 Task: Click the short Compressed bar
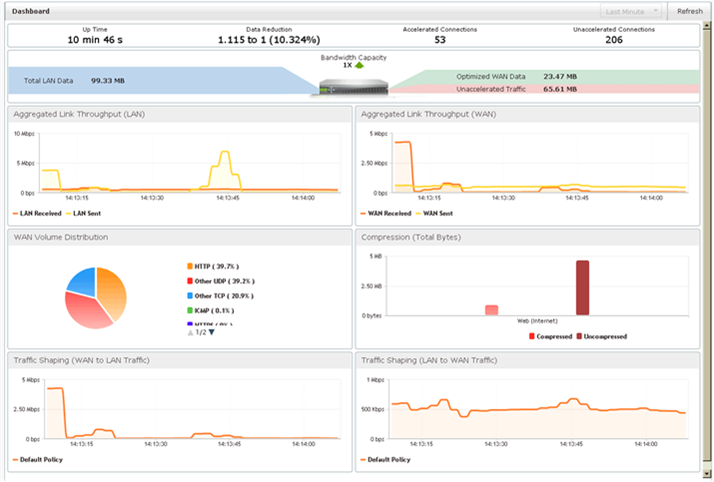click(491, 310)
